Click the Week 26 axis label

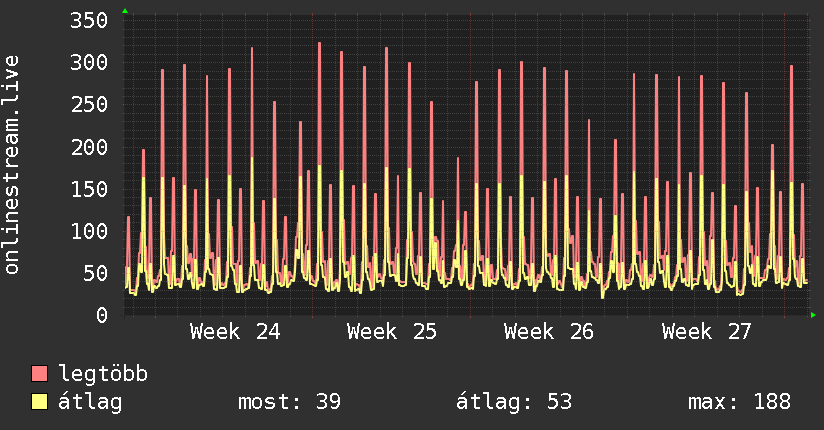click(549, 332)
